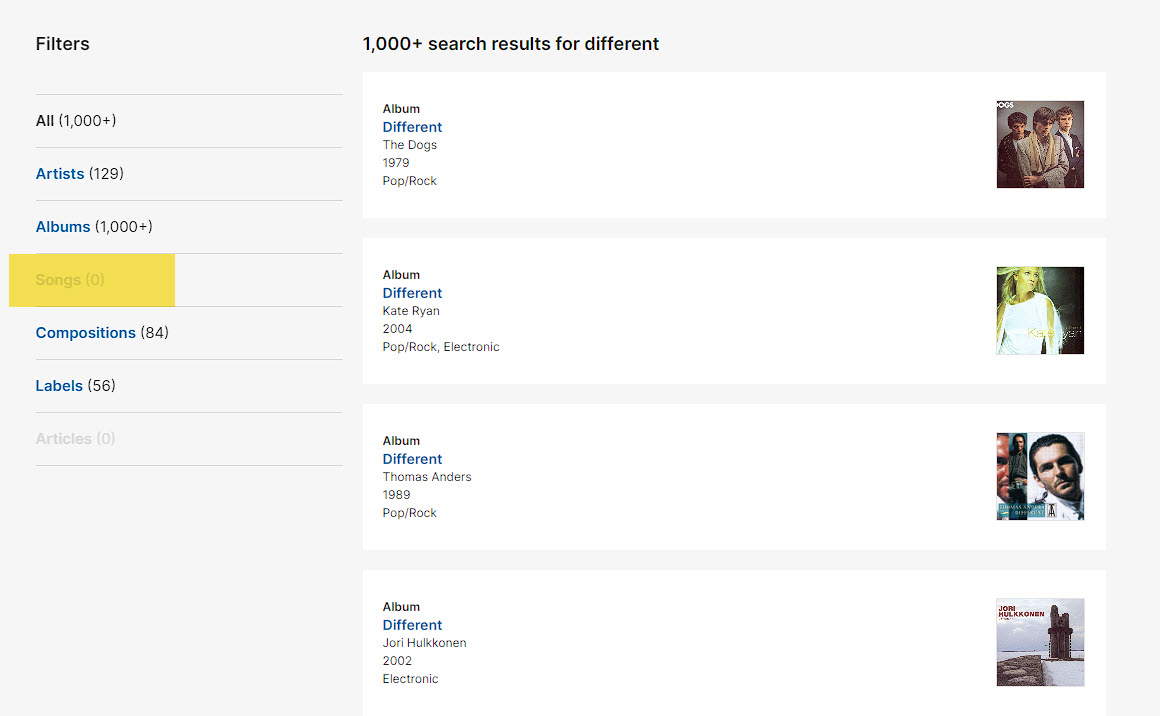This screenshot has height=716, width=1160.
Task: Open Different album by The Dogs
Action: (412, 127)
